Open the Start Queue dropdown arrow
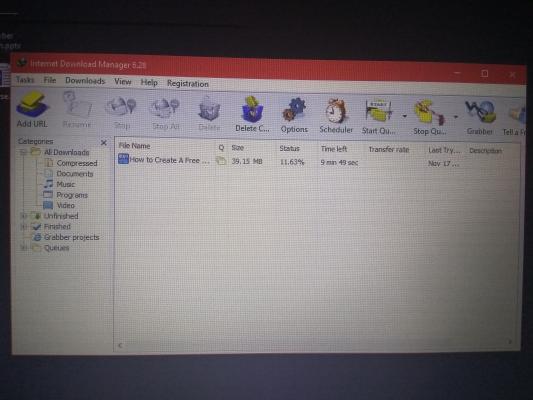Image resolution: width=533 pixels, height=400 pixels. pyautogui.click(x=405, y=116)
